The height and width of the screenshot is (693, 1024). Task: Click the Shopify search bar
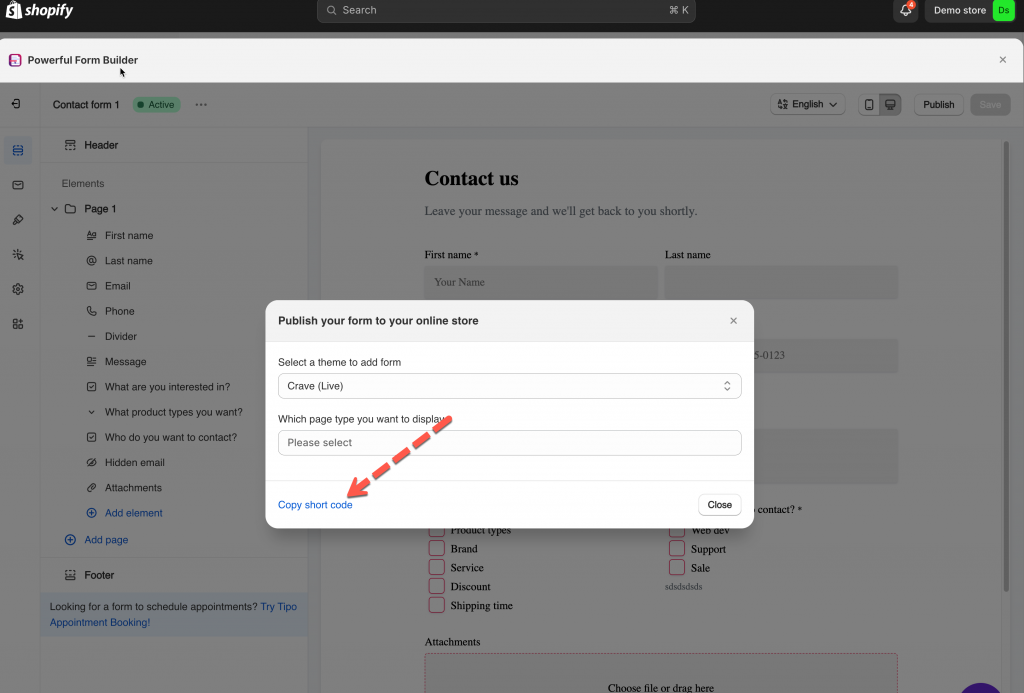(x=506, y=10)
